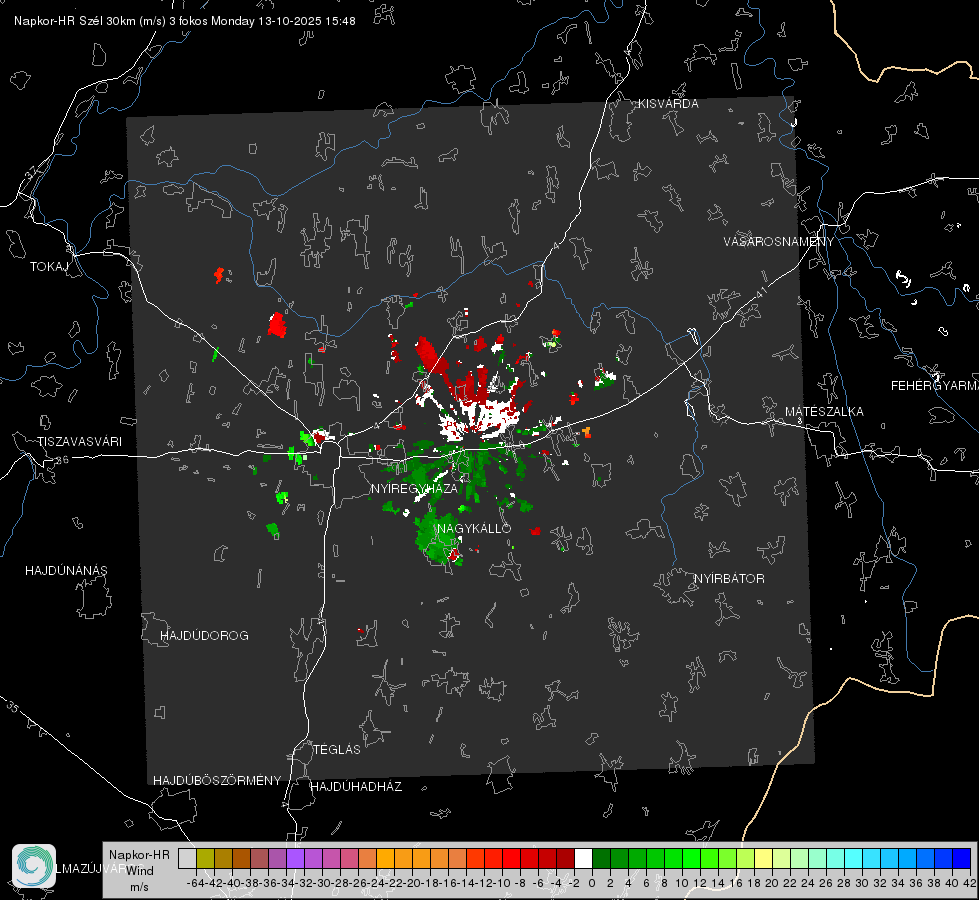Pick the olive swatch between -64 and -42
The width and height of the screenshot is (979, 900).
click(205, 858)
